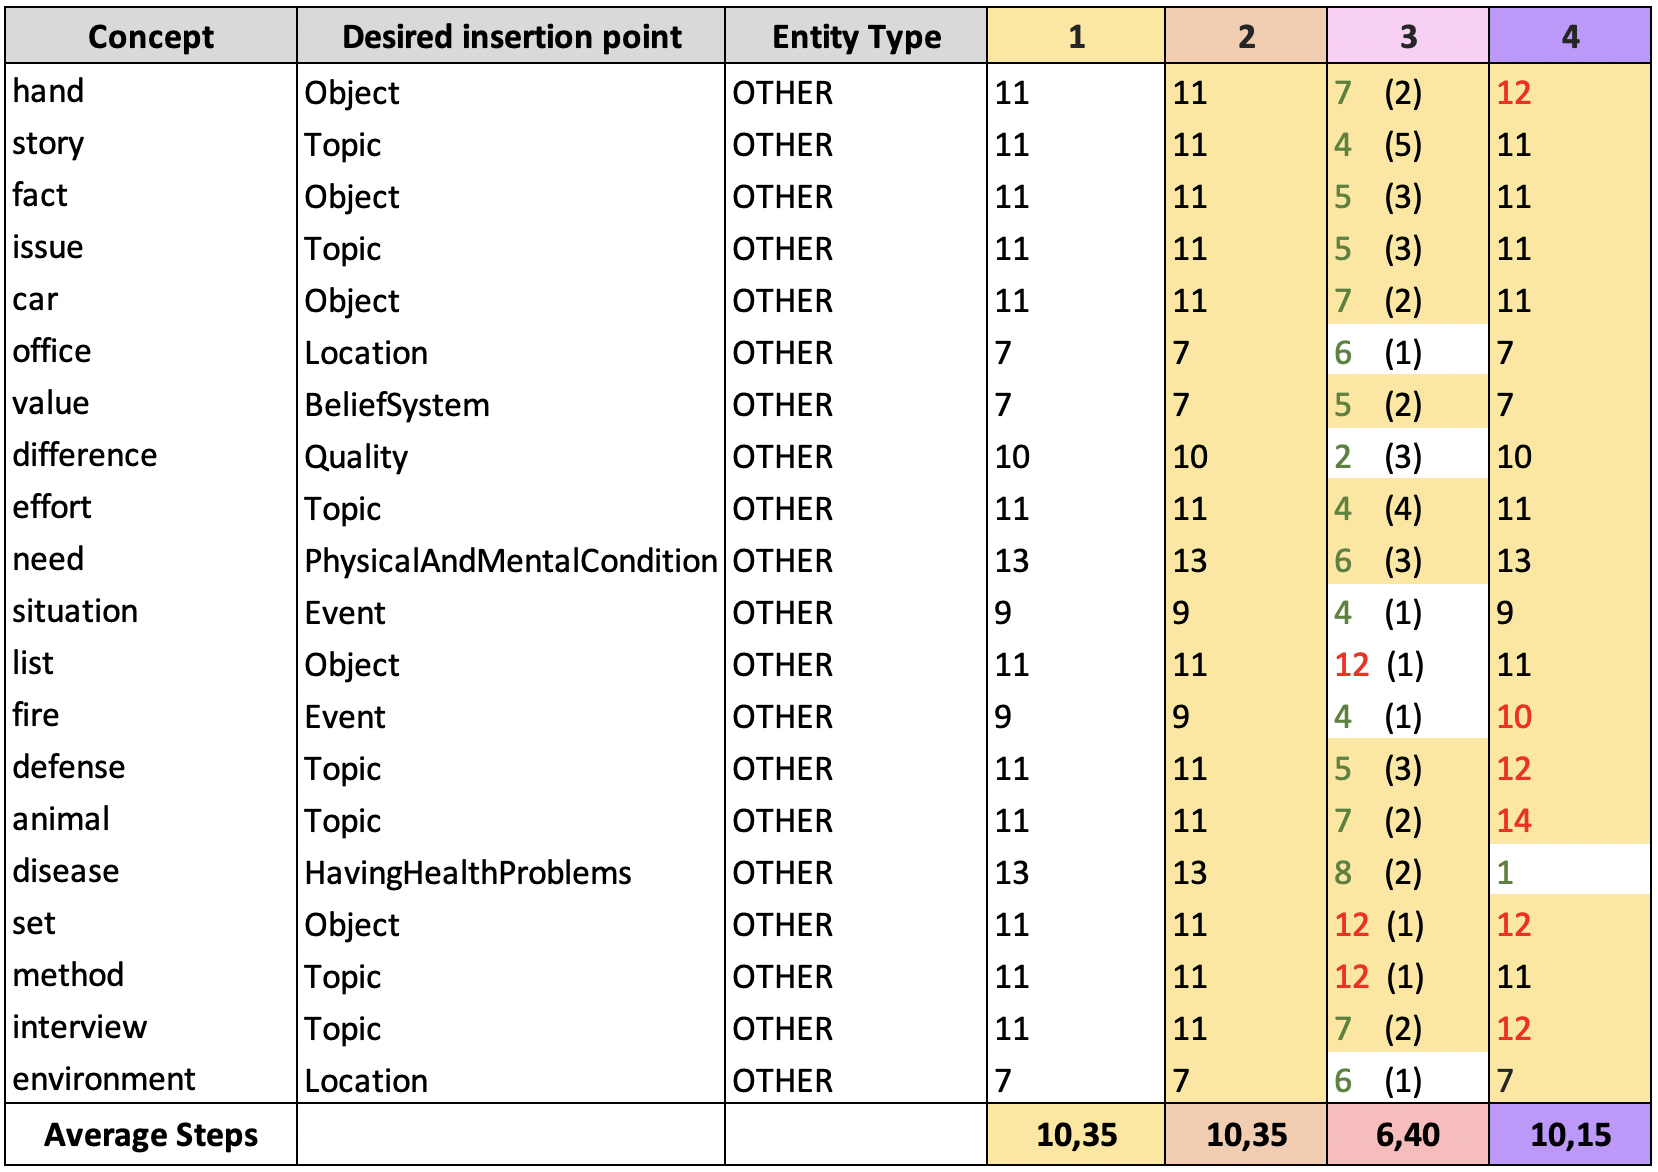This screenshot has height=1172, width=1658.
Task: Click the 10,15 average steps cell
Action: [x=1570, y=1135]
